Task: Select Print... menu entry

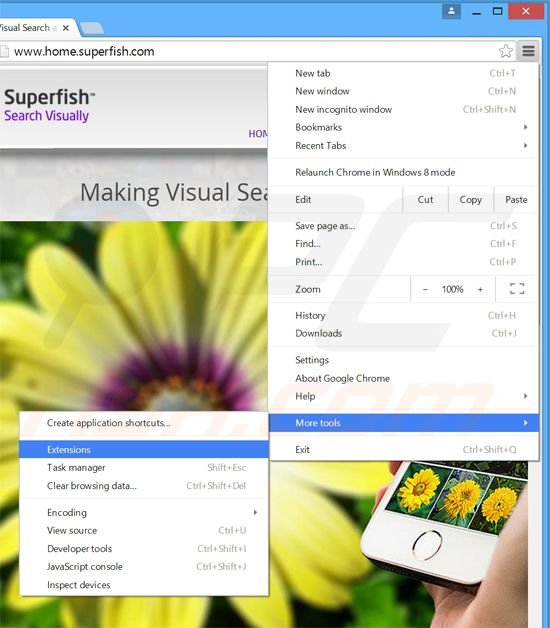Action: (x=404, y=262)
